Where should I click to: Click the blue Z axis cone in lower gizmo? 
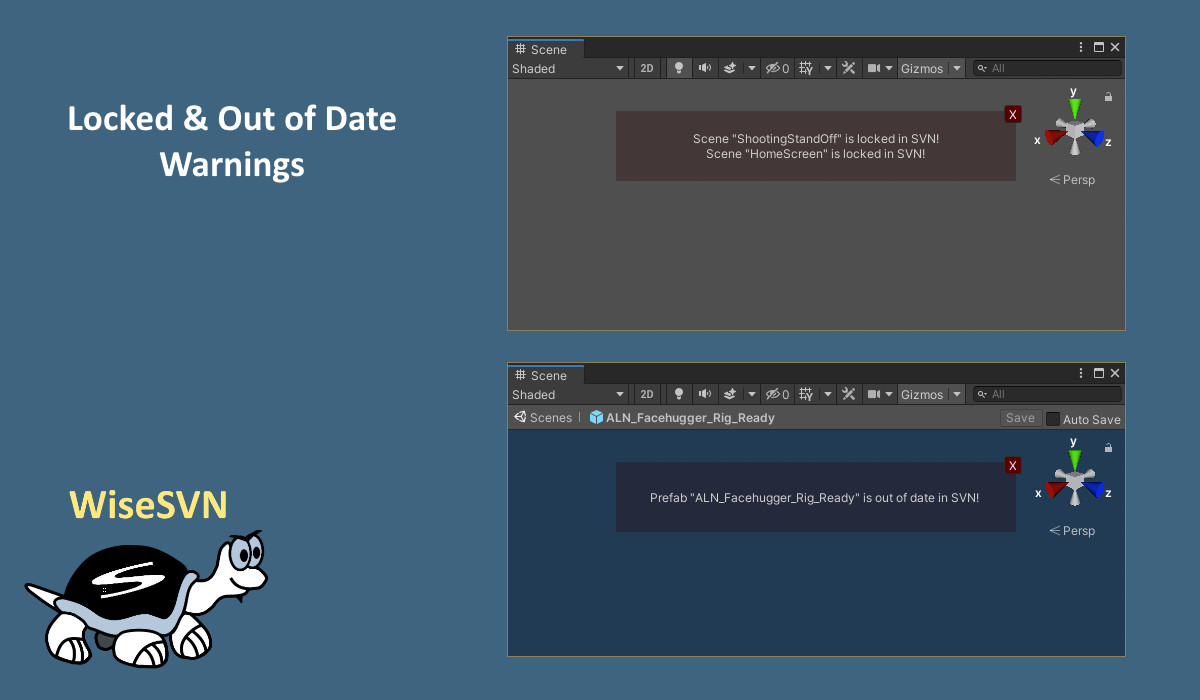click(x=1094, y=488)
